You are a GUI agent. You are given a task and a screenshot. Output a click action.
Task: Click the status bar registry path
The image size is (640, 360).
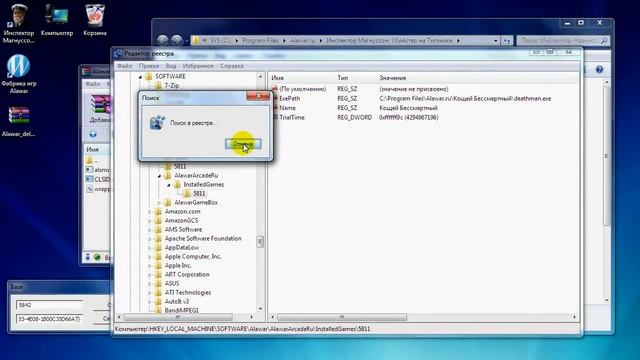coord(242,329)
